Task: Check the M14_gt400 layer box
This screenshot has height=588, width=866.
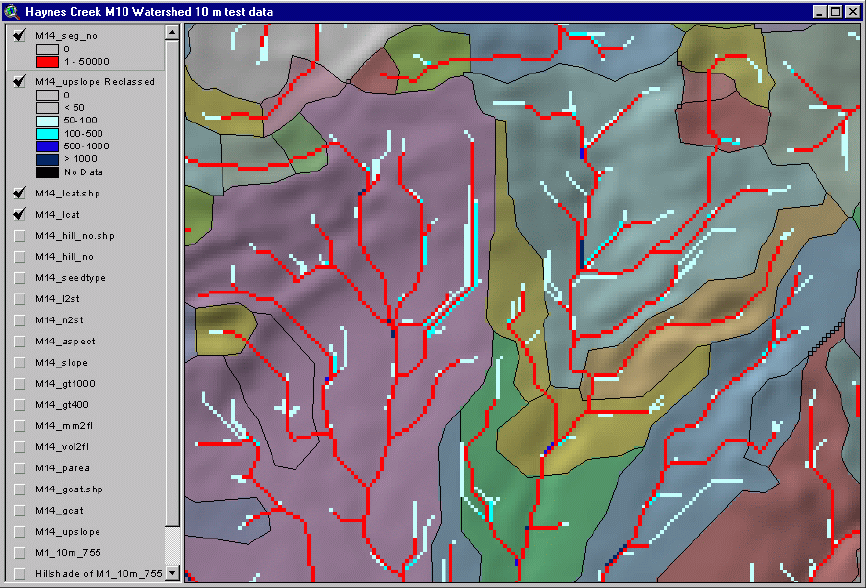Action: point(20,405)
